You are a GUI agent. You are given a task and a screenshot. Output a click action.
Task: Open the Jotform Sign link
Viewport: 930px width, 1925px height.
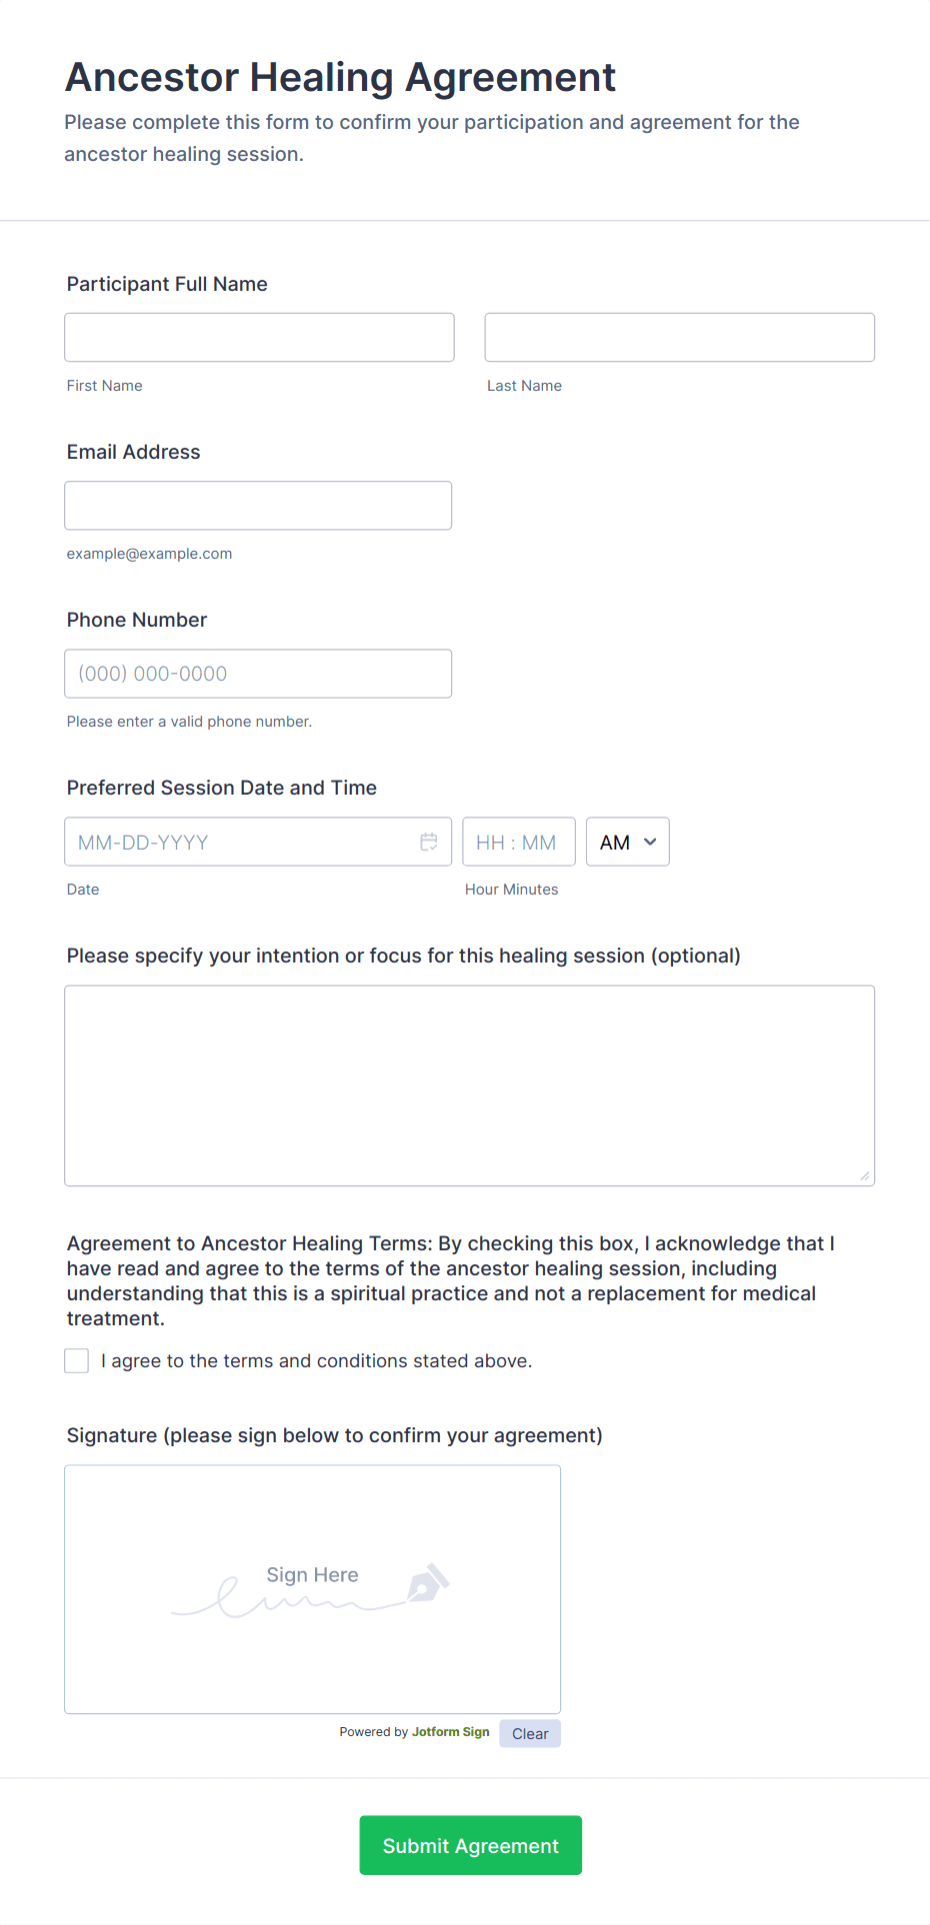coord(450,1731)
